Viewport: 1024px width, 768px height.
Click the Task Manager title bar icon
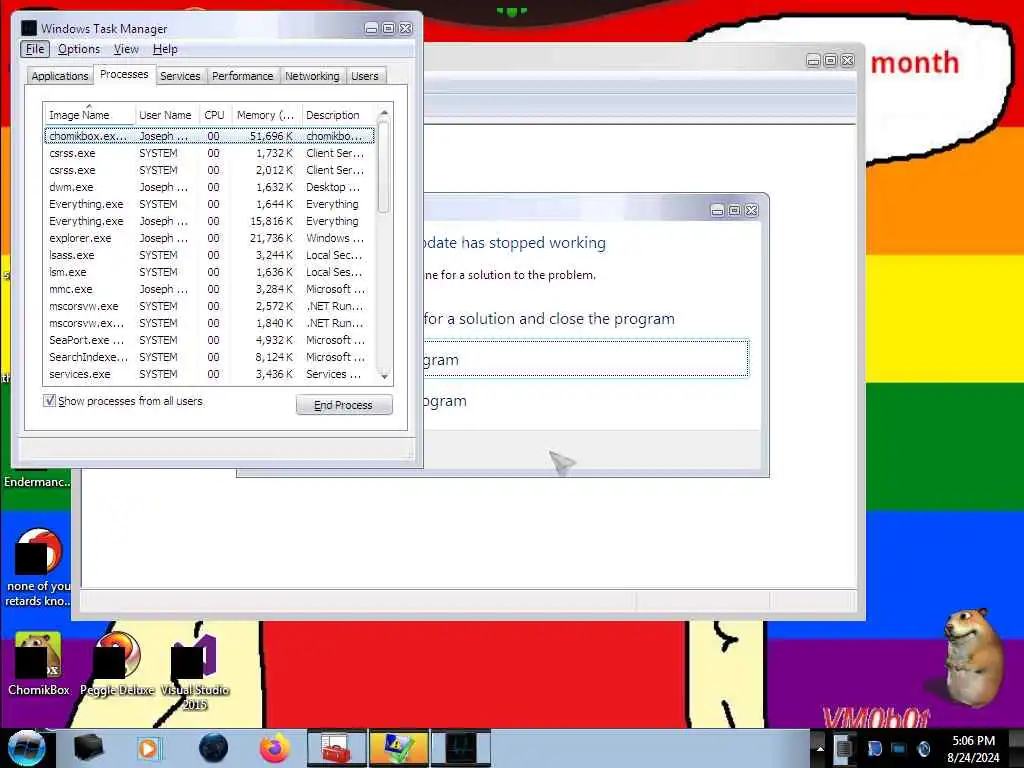(x=29, y=28)
